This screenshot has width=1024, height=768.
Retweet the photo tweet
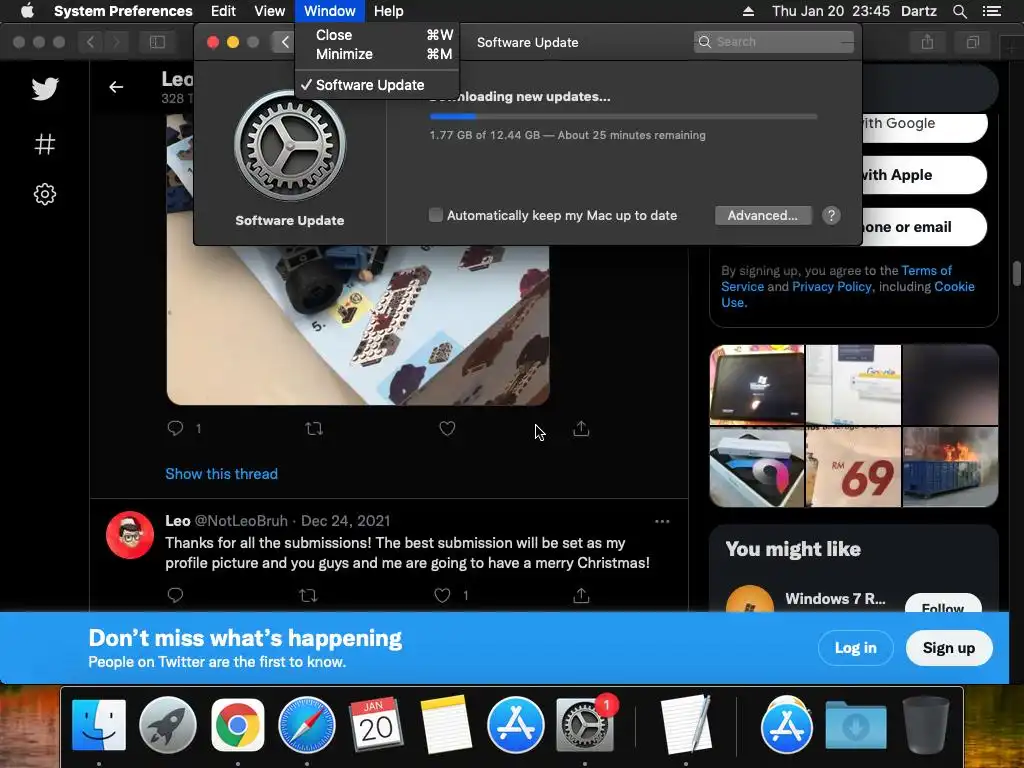(314, 428)
